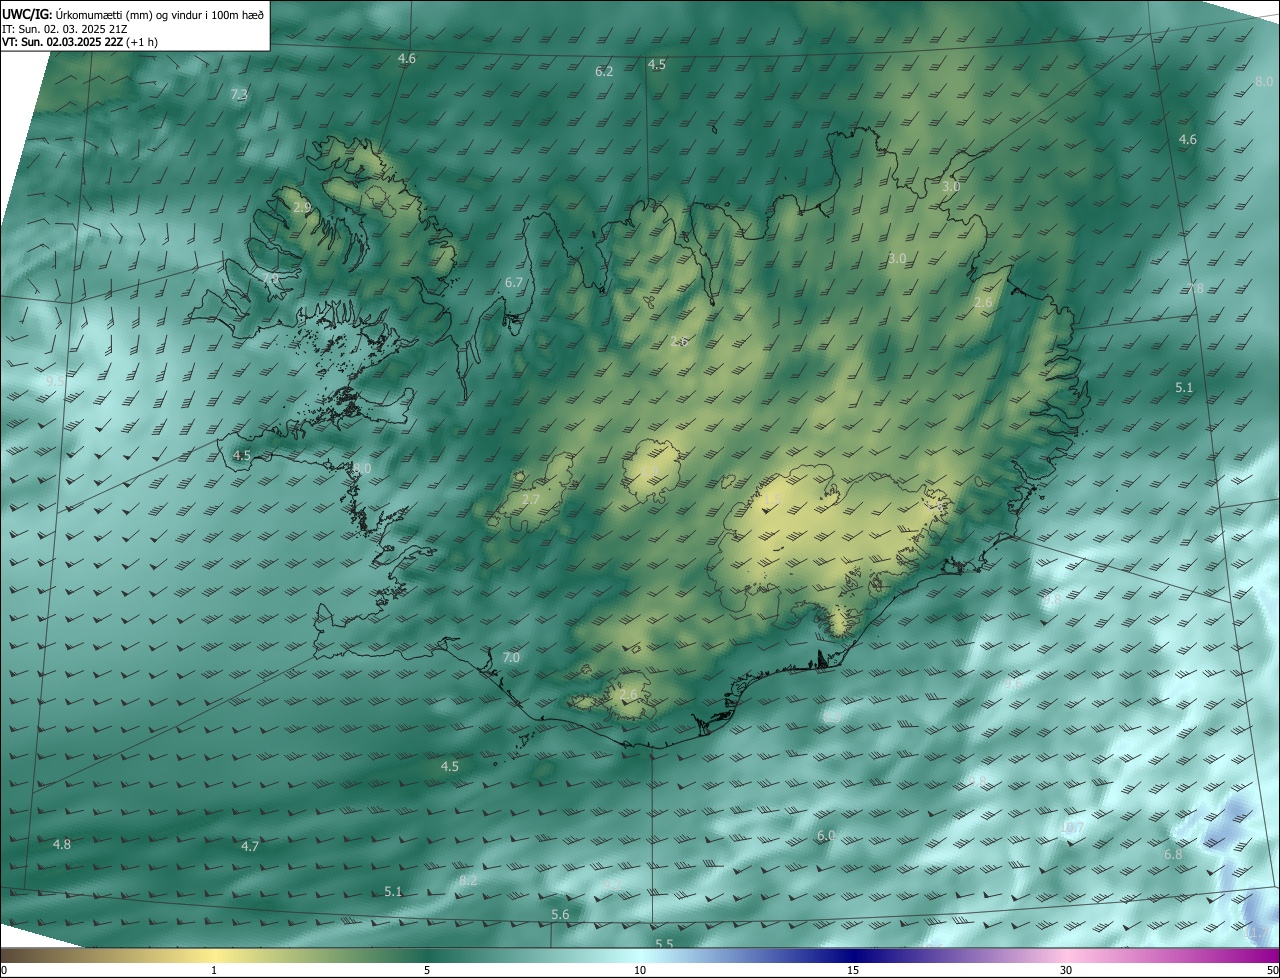Click the '0' tick on the color scale
The width and height of the screenshot is (1280, 978).
coord(4,971)
